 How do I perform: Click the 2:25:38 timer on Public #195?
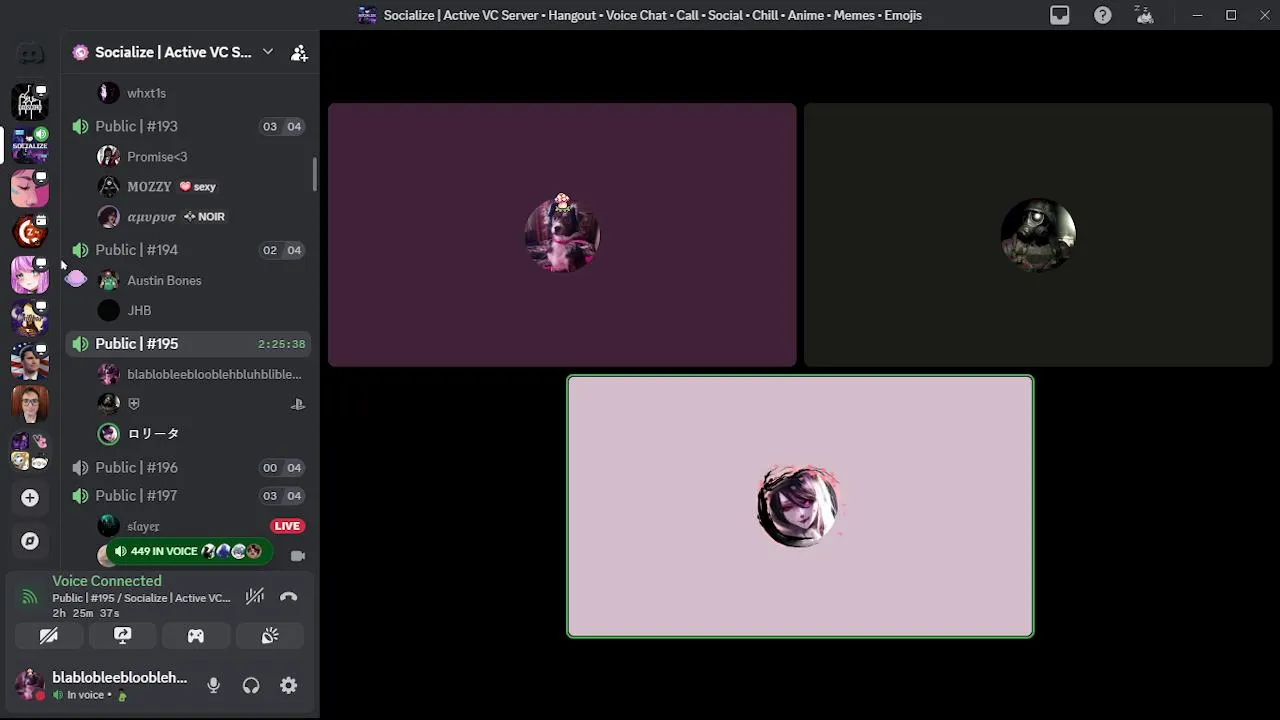281,344
